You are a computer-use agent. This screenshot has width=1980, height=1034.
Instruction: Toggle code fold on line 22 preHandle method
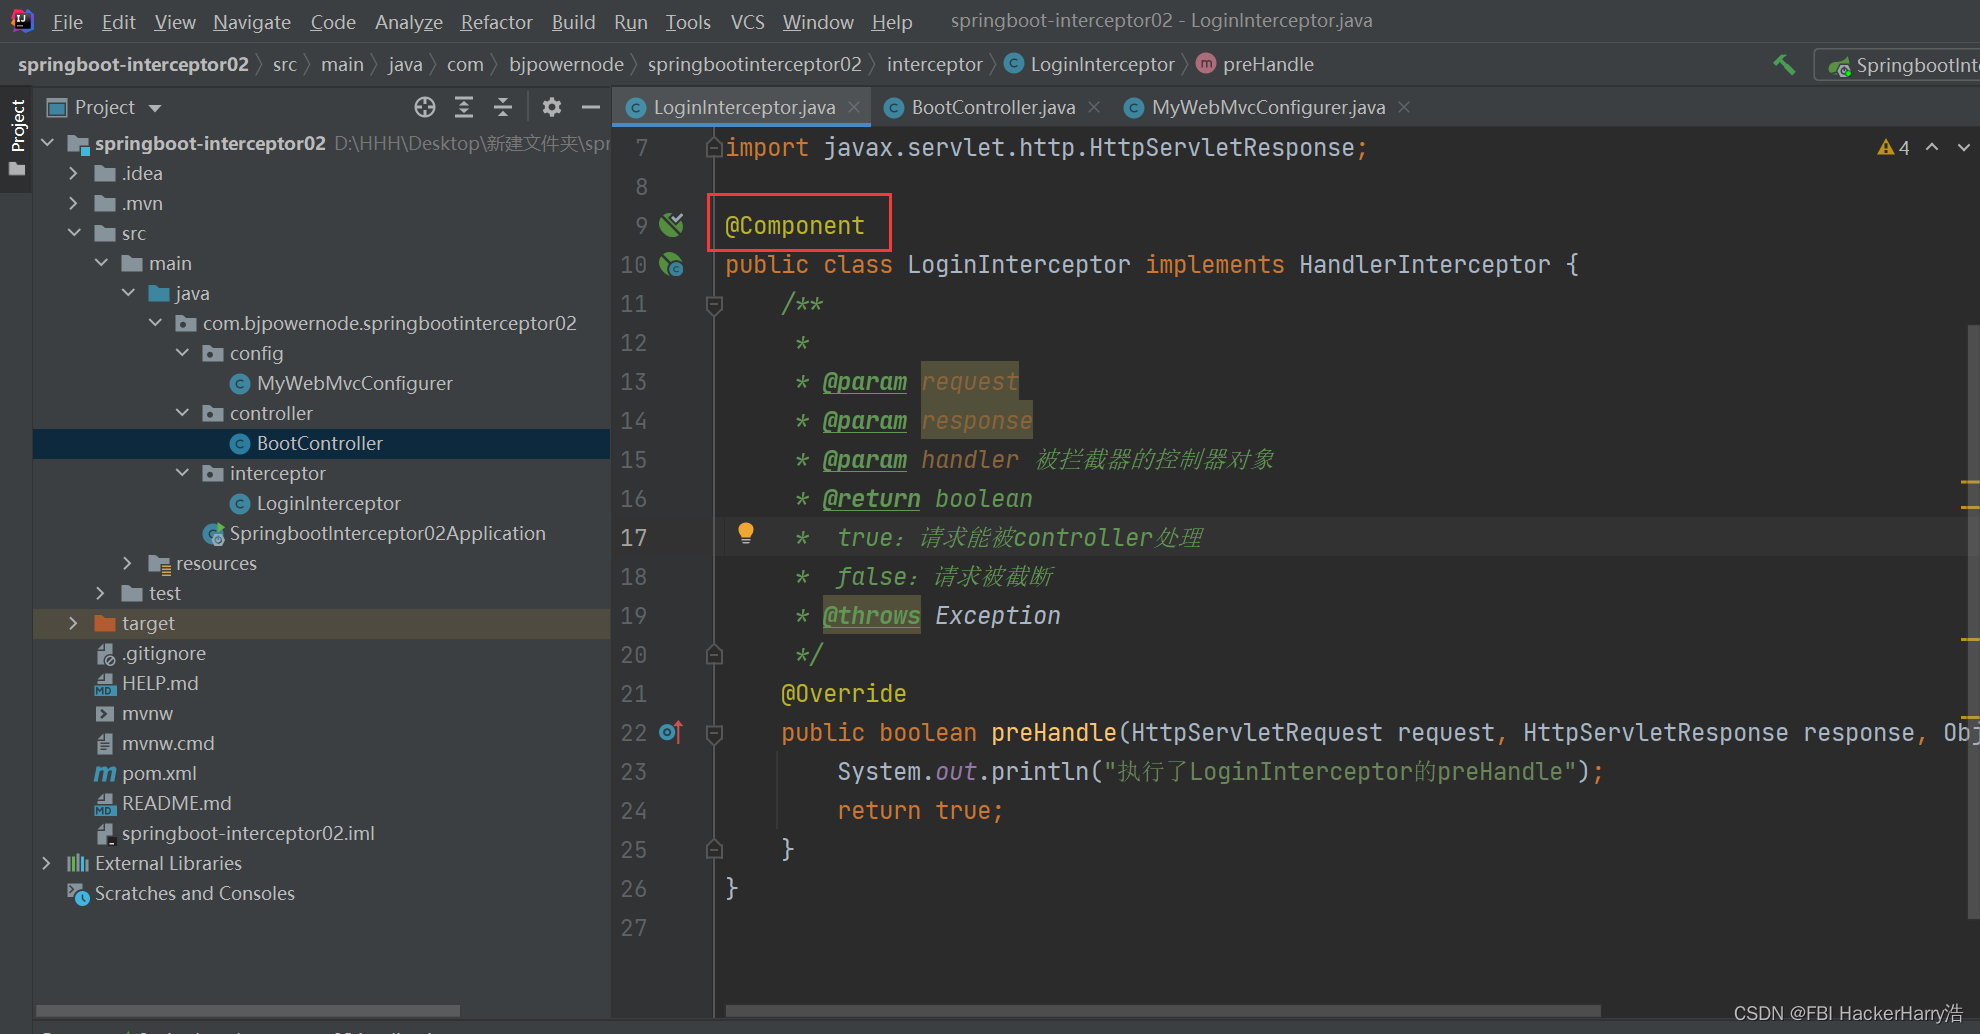[x=714, y=733]
